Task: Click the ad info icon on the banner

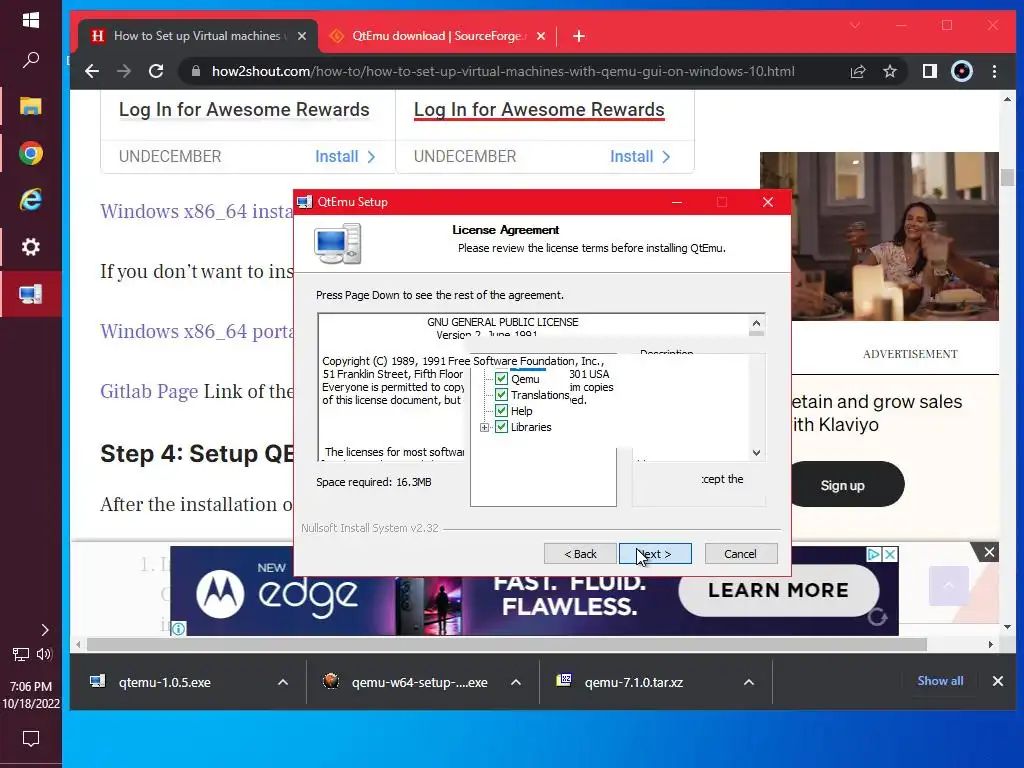Action: 178,629
